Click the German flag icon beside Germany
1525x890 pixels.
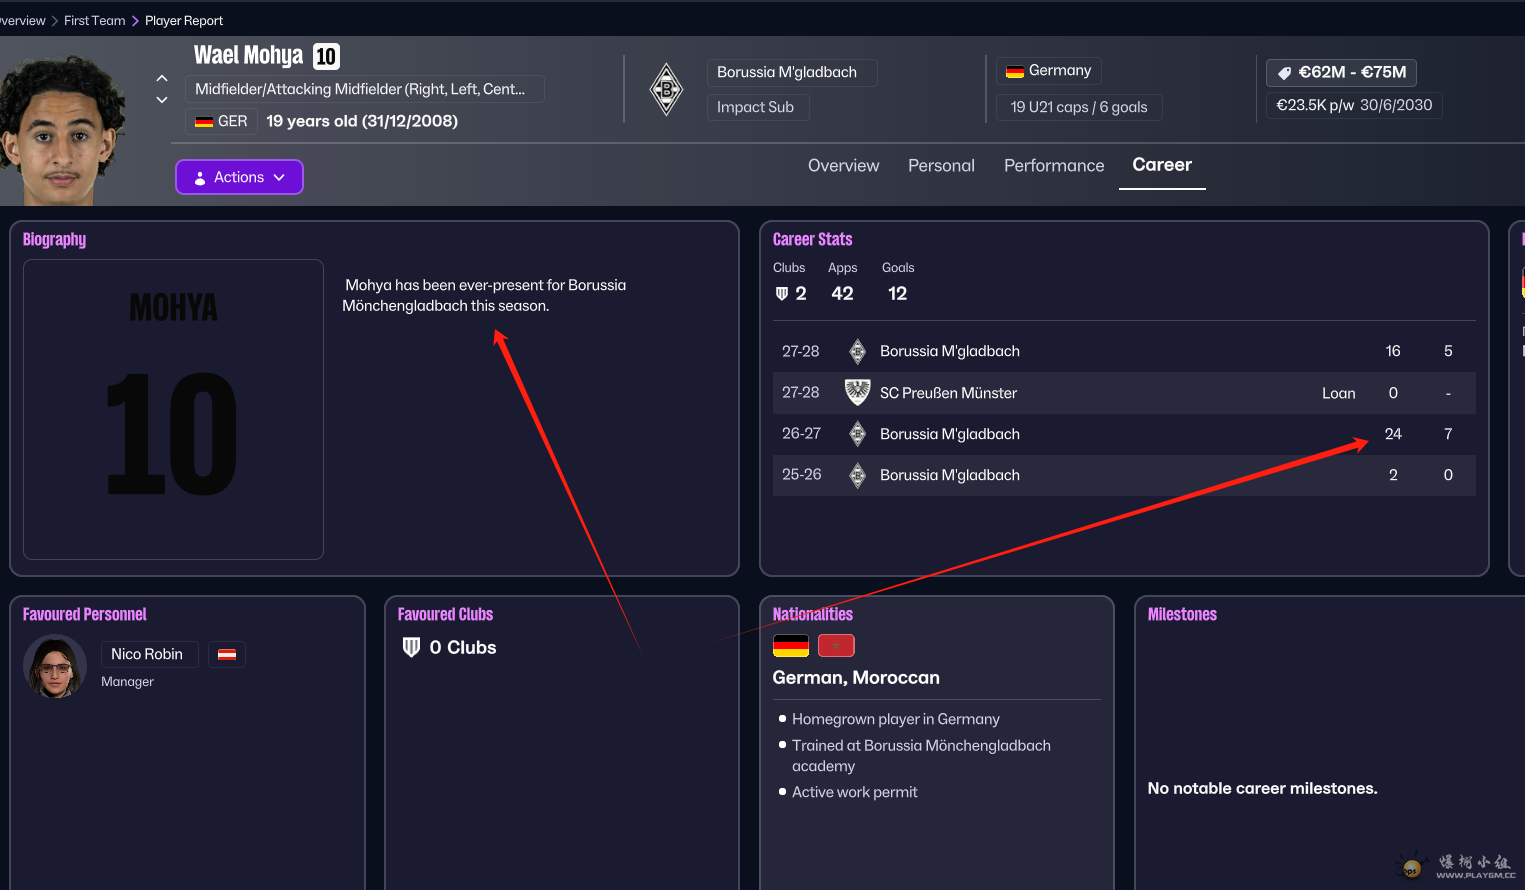point(1014,71)
